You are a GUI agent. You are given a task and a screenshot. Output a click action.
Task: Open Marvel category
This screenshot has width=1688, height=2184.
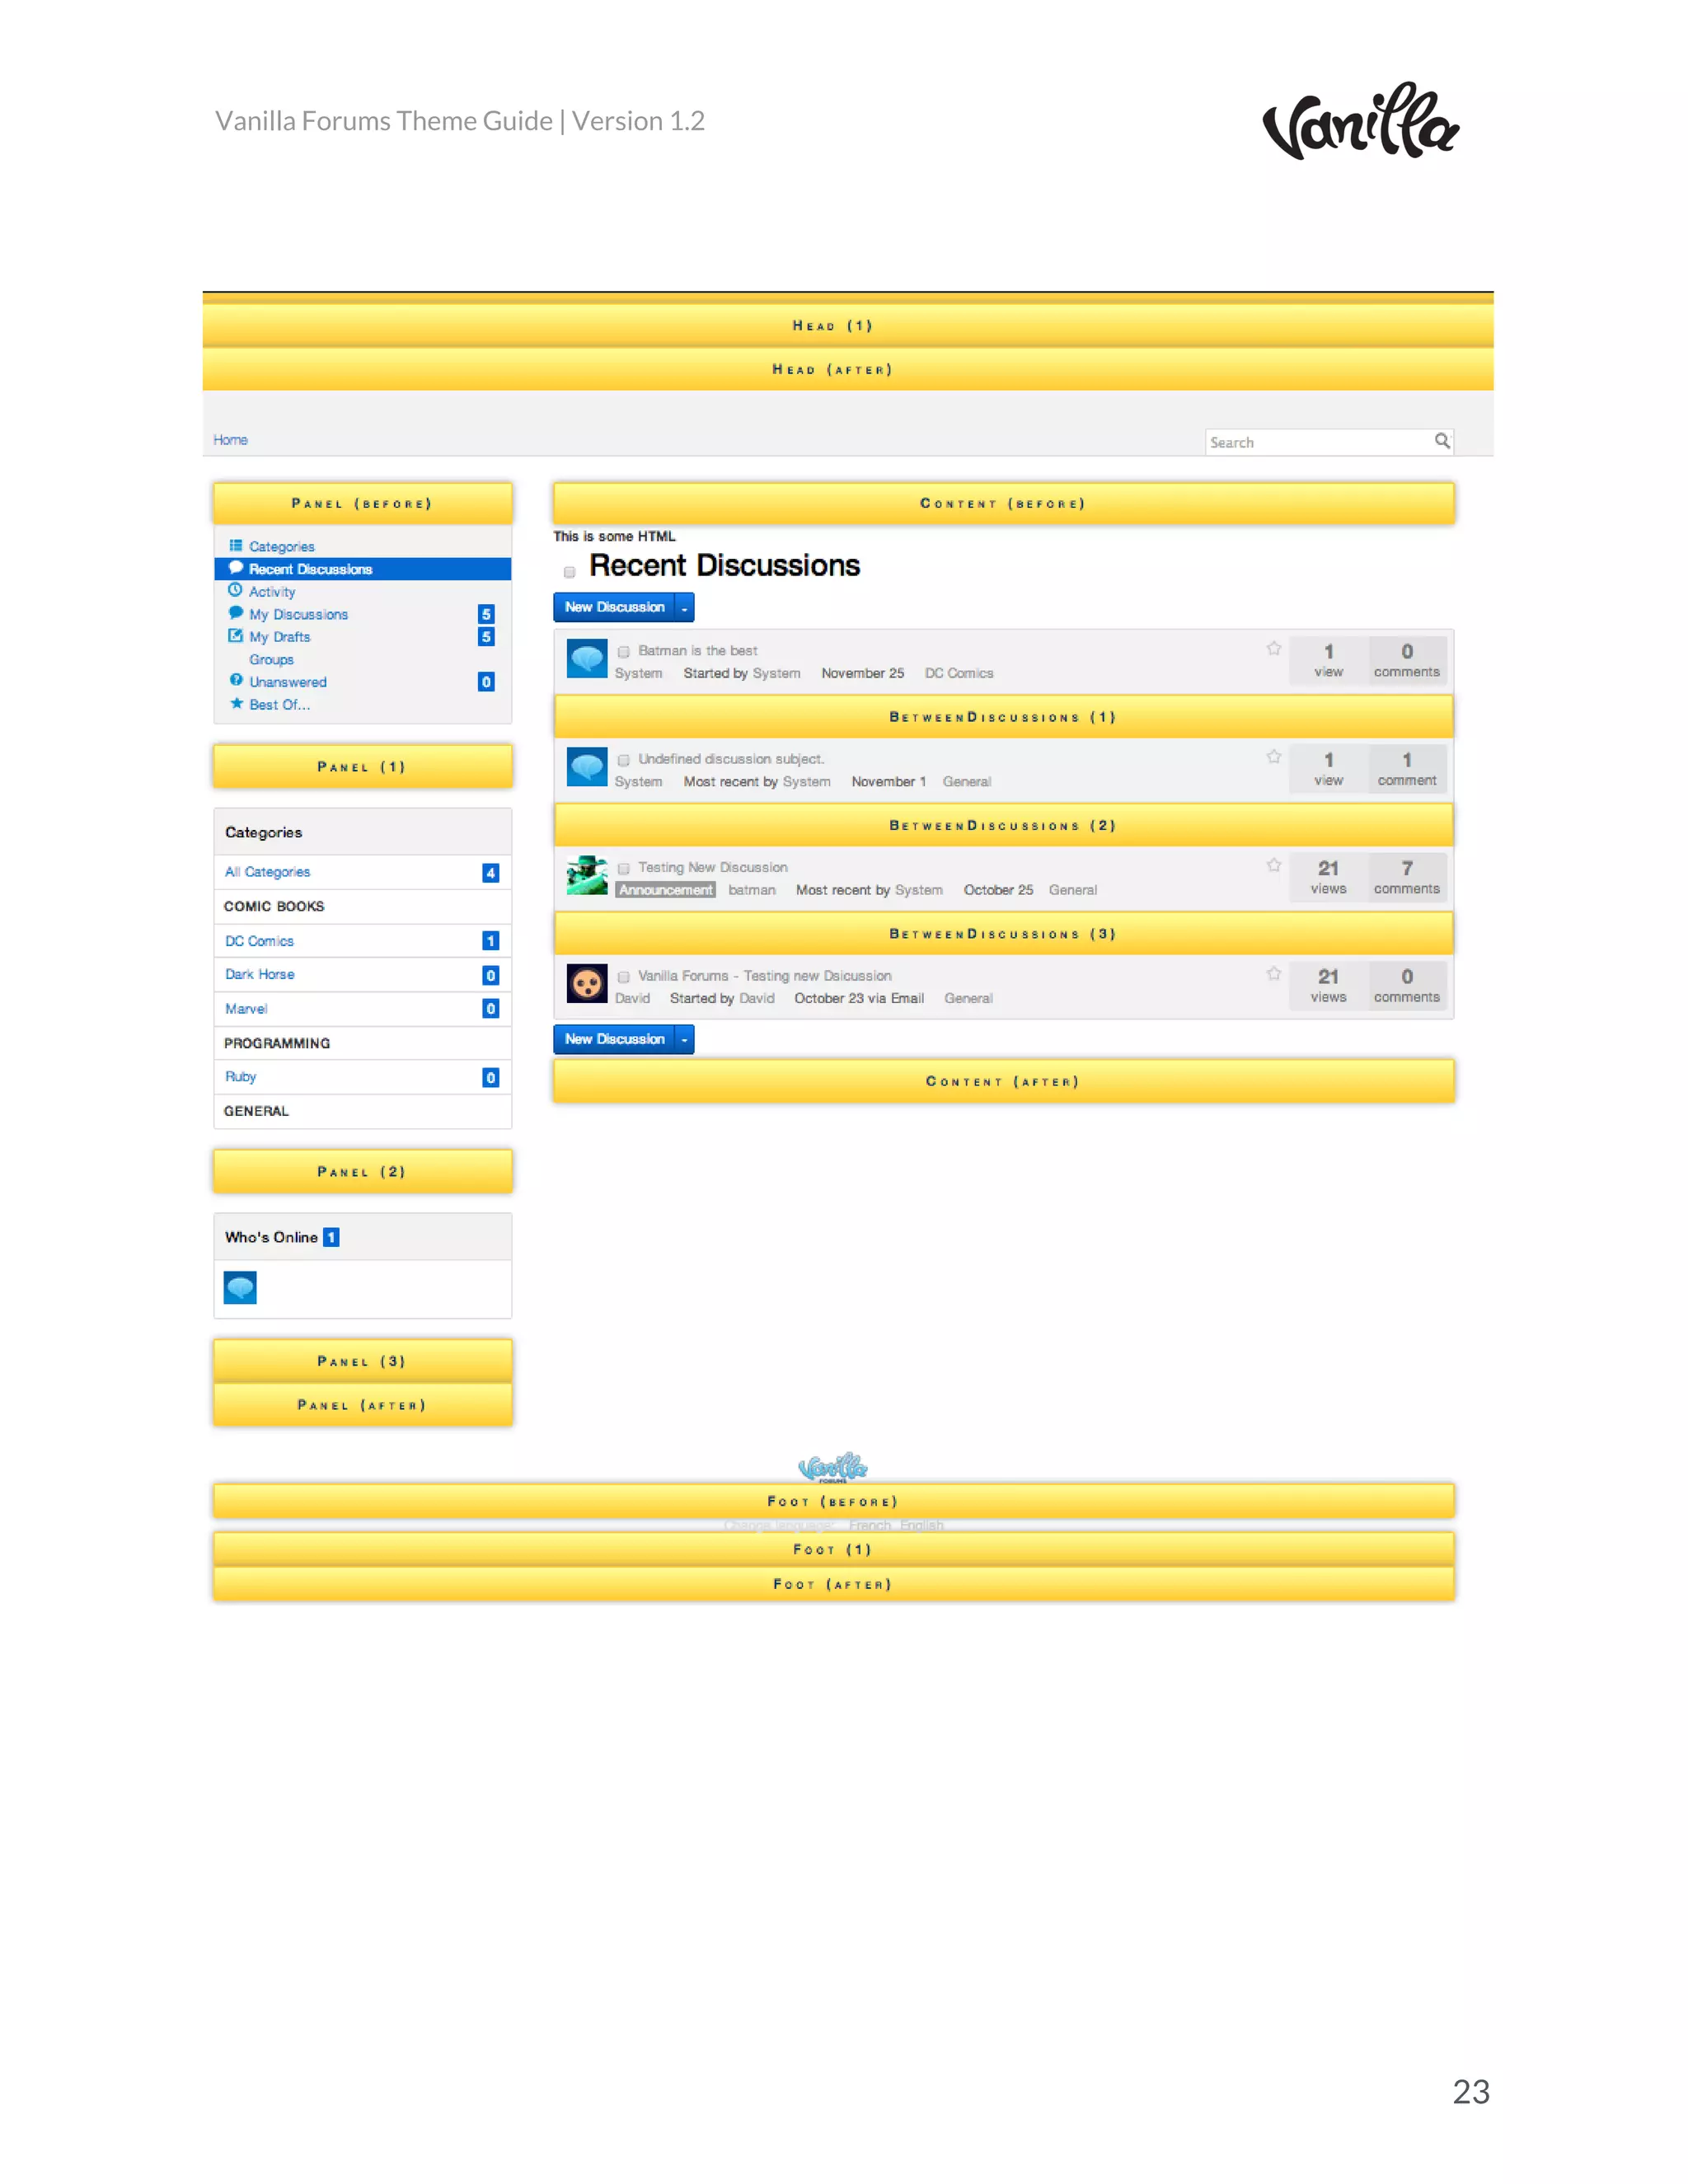246,1009
